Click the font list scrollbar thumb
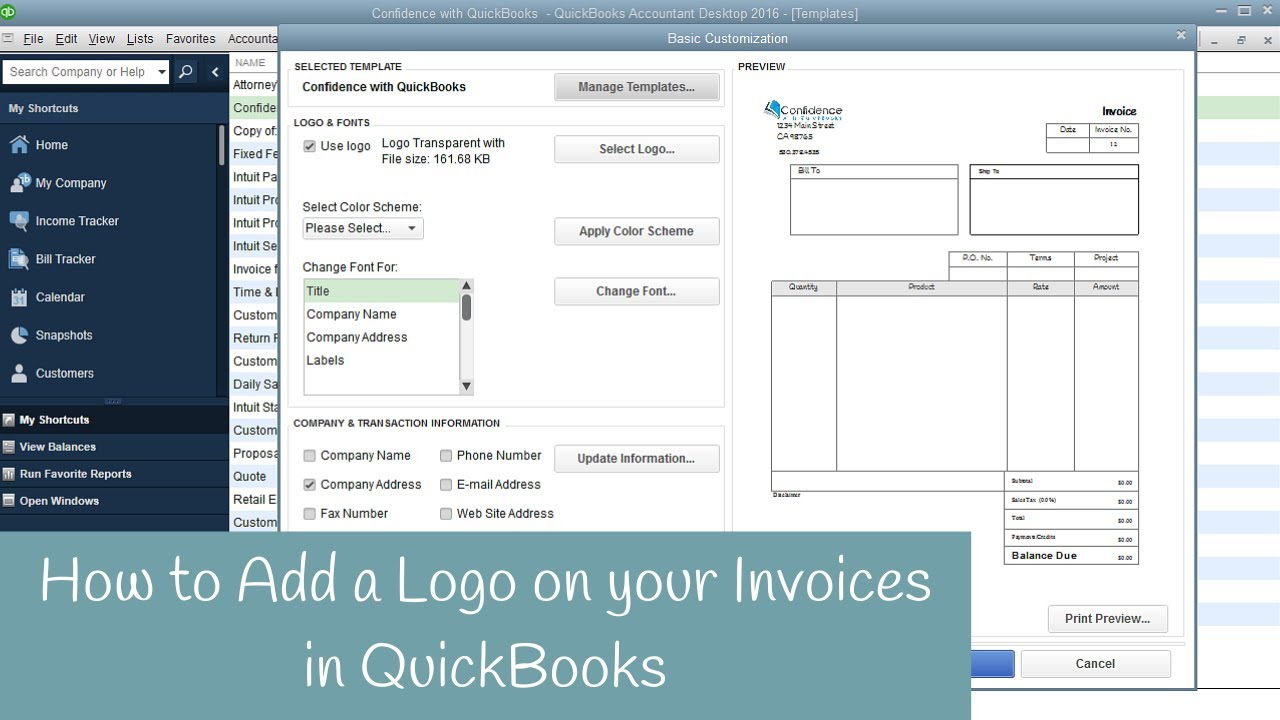Screen dimensions: 1280x720 (466, 308)
